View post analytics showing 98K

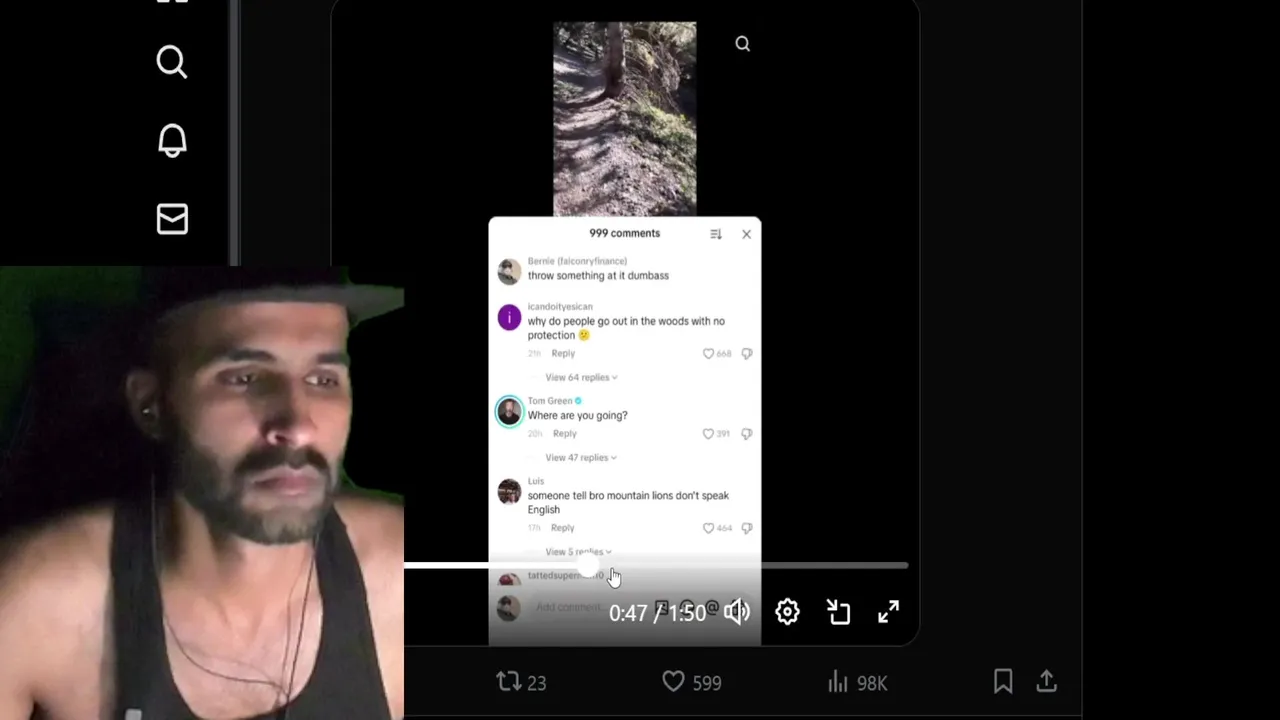[857, 682]
